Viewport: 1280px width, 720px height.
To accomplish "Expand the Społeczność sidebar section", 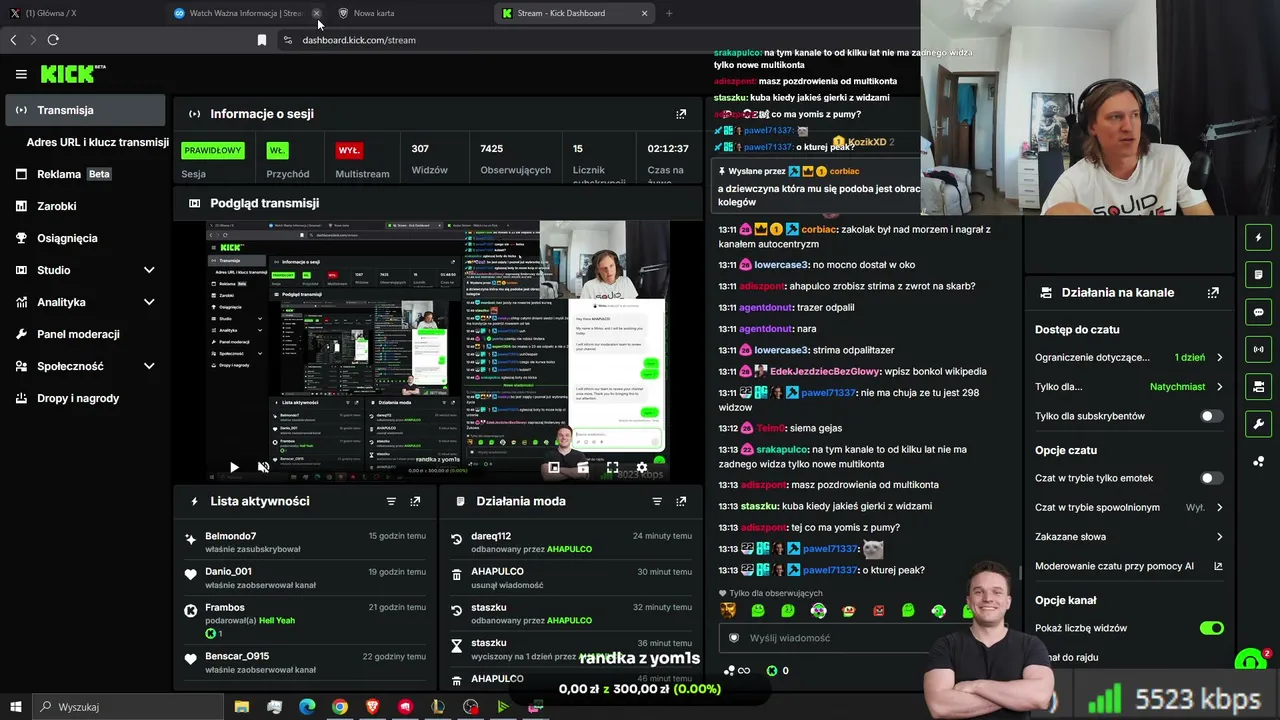I will click(x=85, y=366).
